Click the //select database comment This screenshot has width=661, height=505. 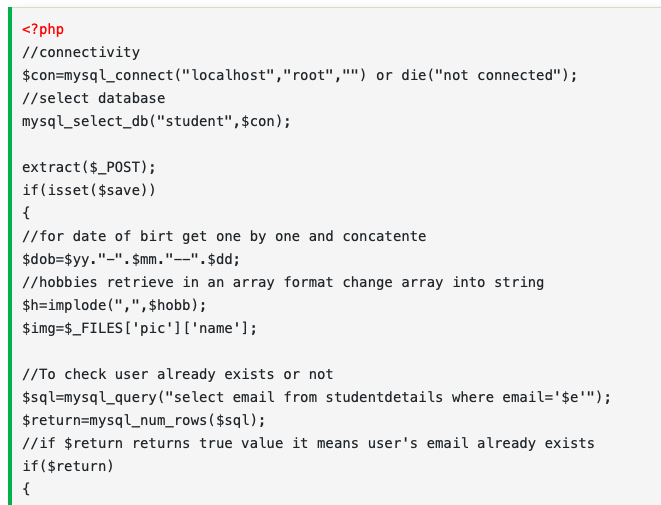(x=94, y=98)
